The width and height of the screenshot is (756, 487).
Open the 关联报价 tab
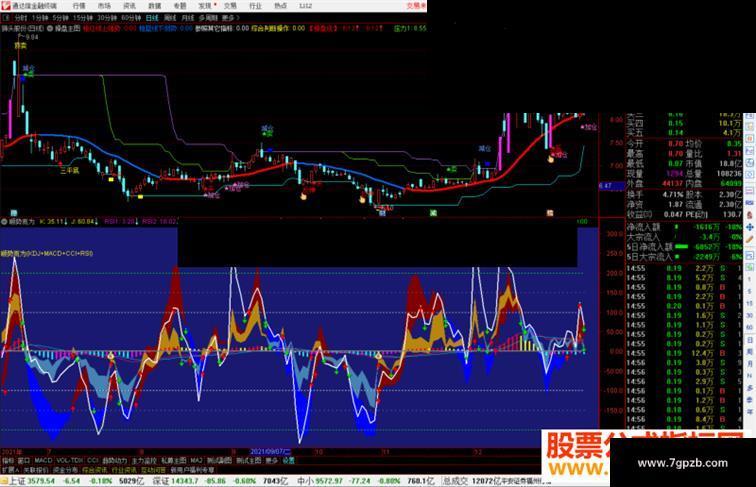(x=36, y=470)
